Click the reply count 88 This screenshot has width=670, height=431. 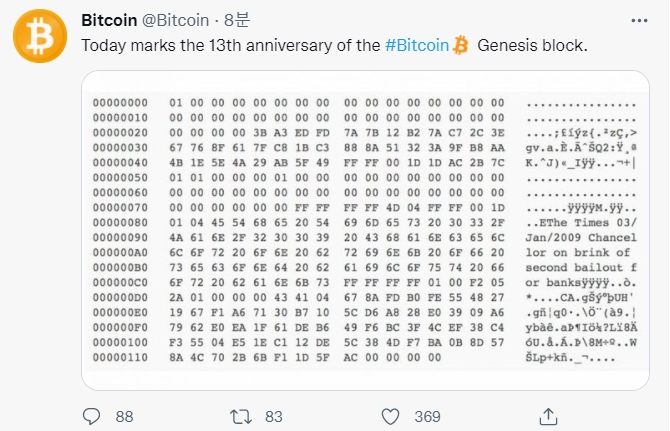[125, 416]
